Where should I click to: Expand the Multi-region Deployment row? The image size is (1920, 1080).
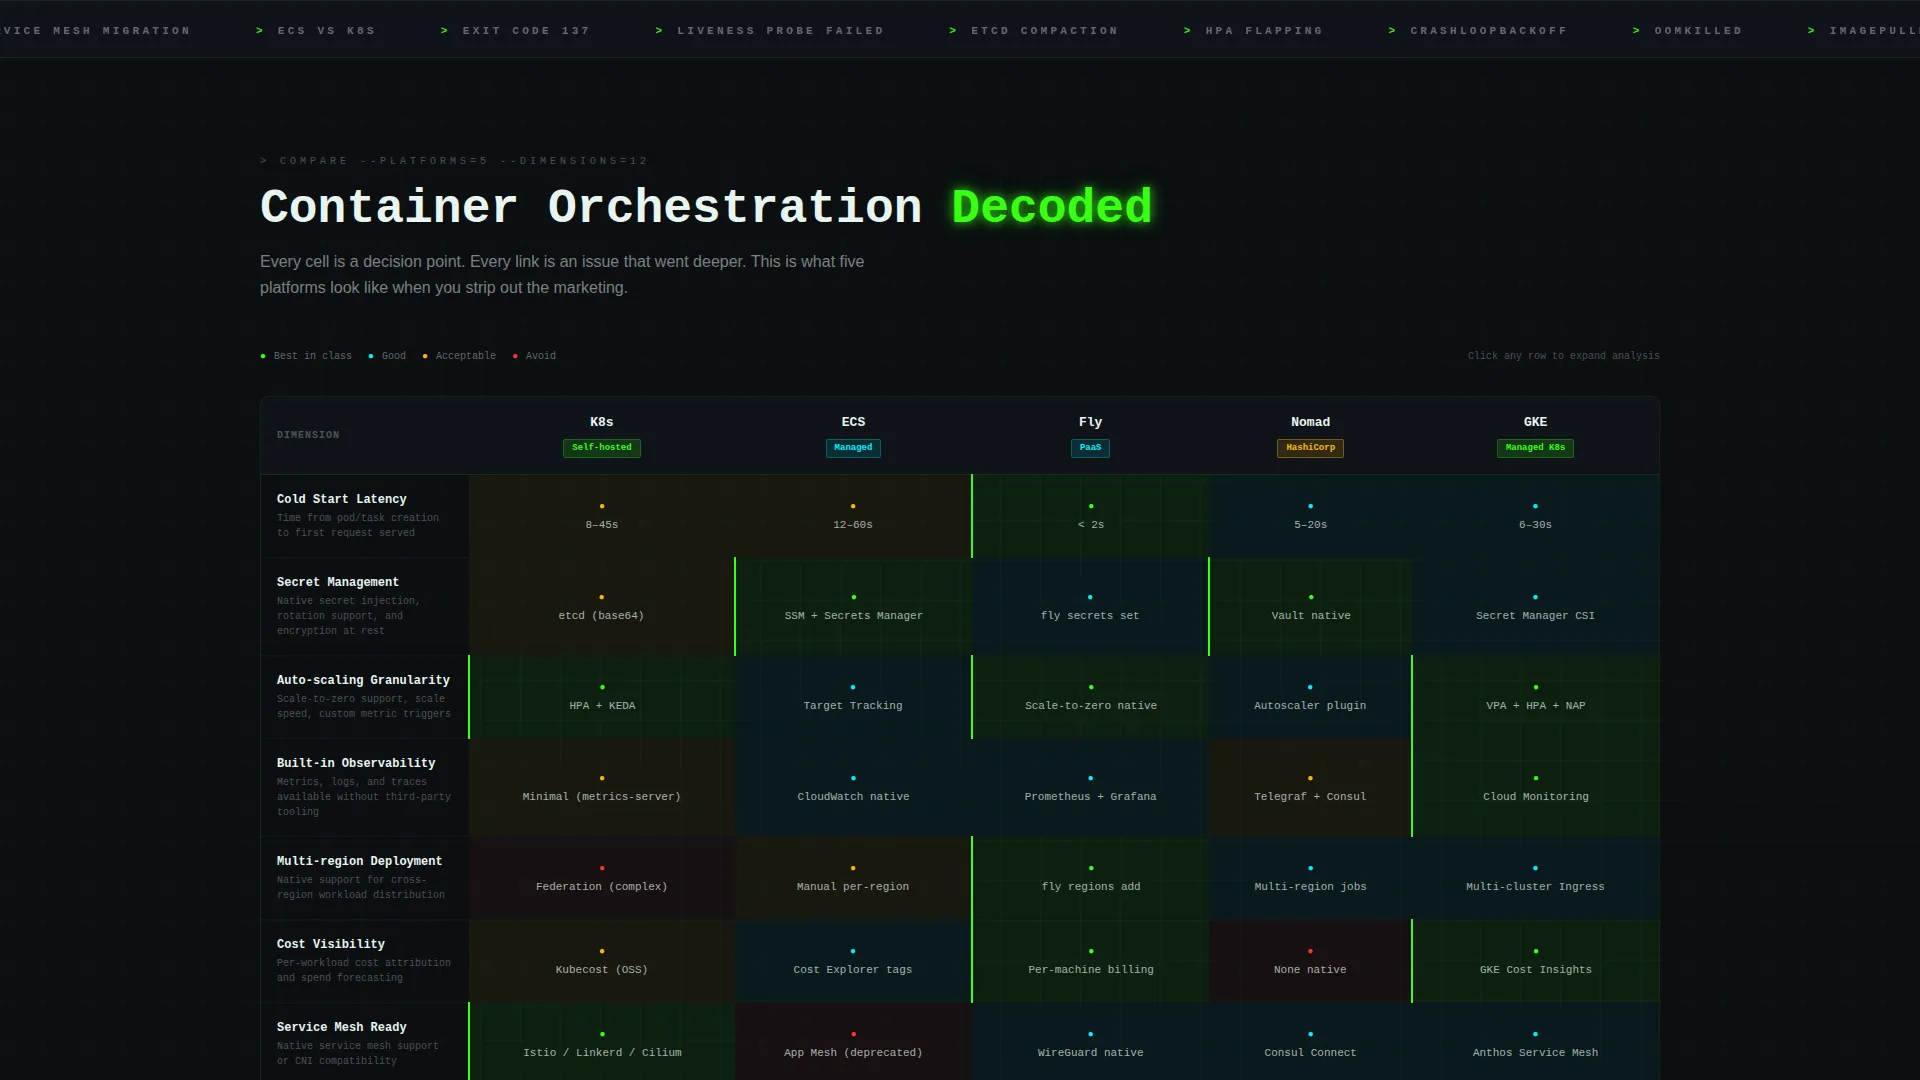point(960,878)
